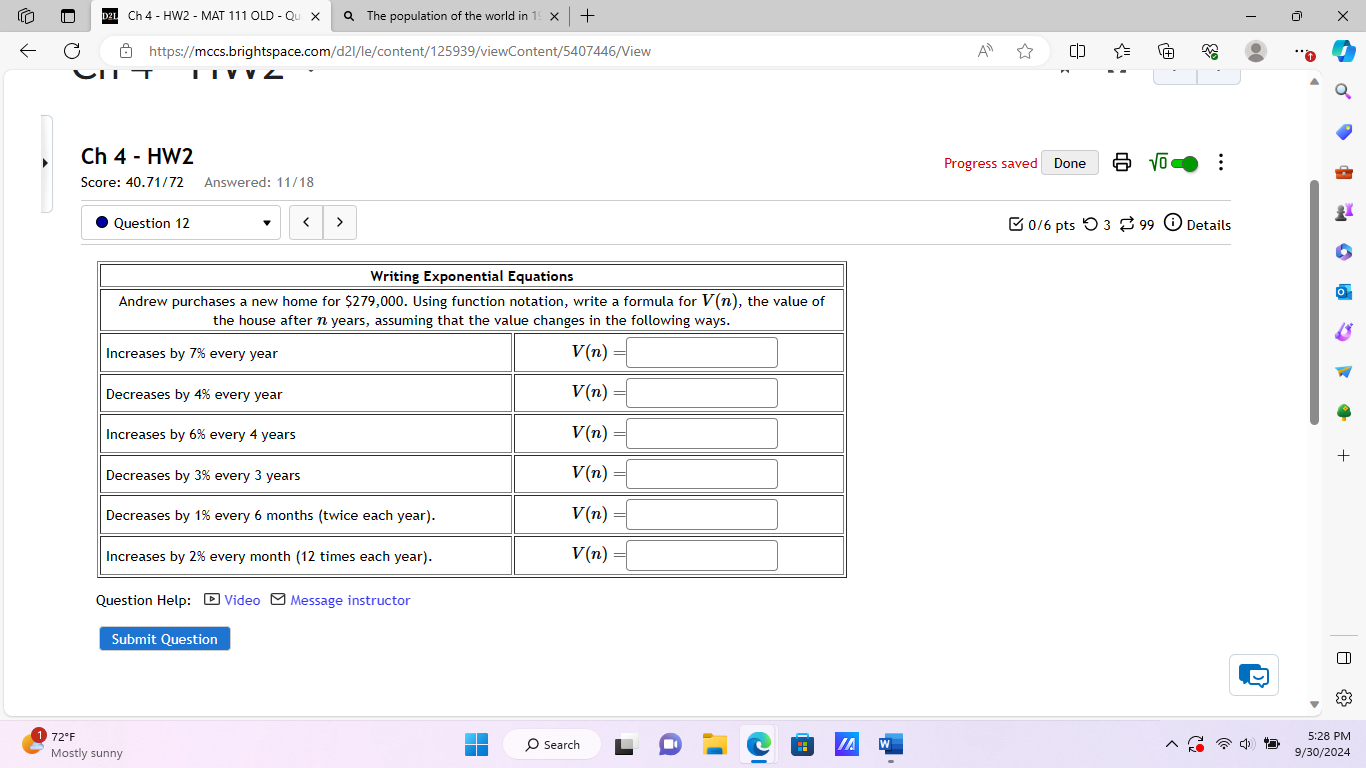Print the assignment with printer icon

pos(1122,163)
